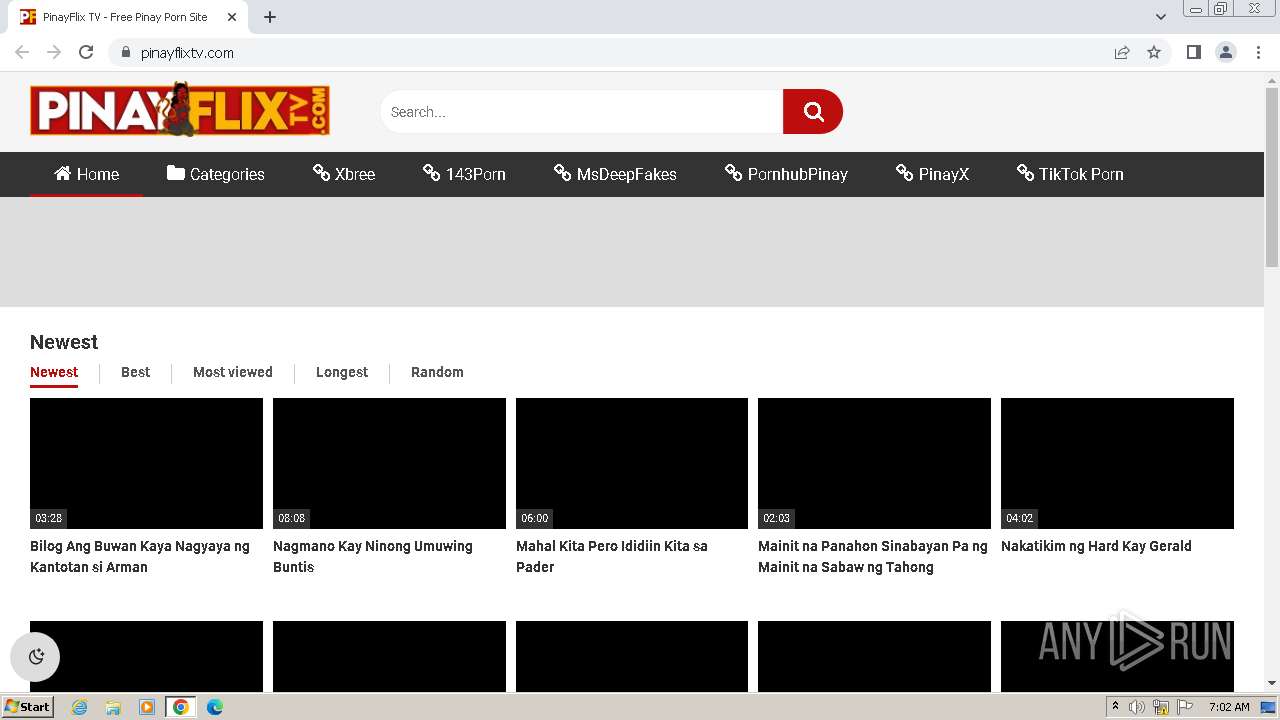Screen dimensions: 1280x720
Task: Click the share page icon in address bar
Action: pyautogui.click(x=1122, y=53)
